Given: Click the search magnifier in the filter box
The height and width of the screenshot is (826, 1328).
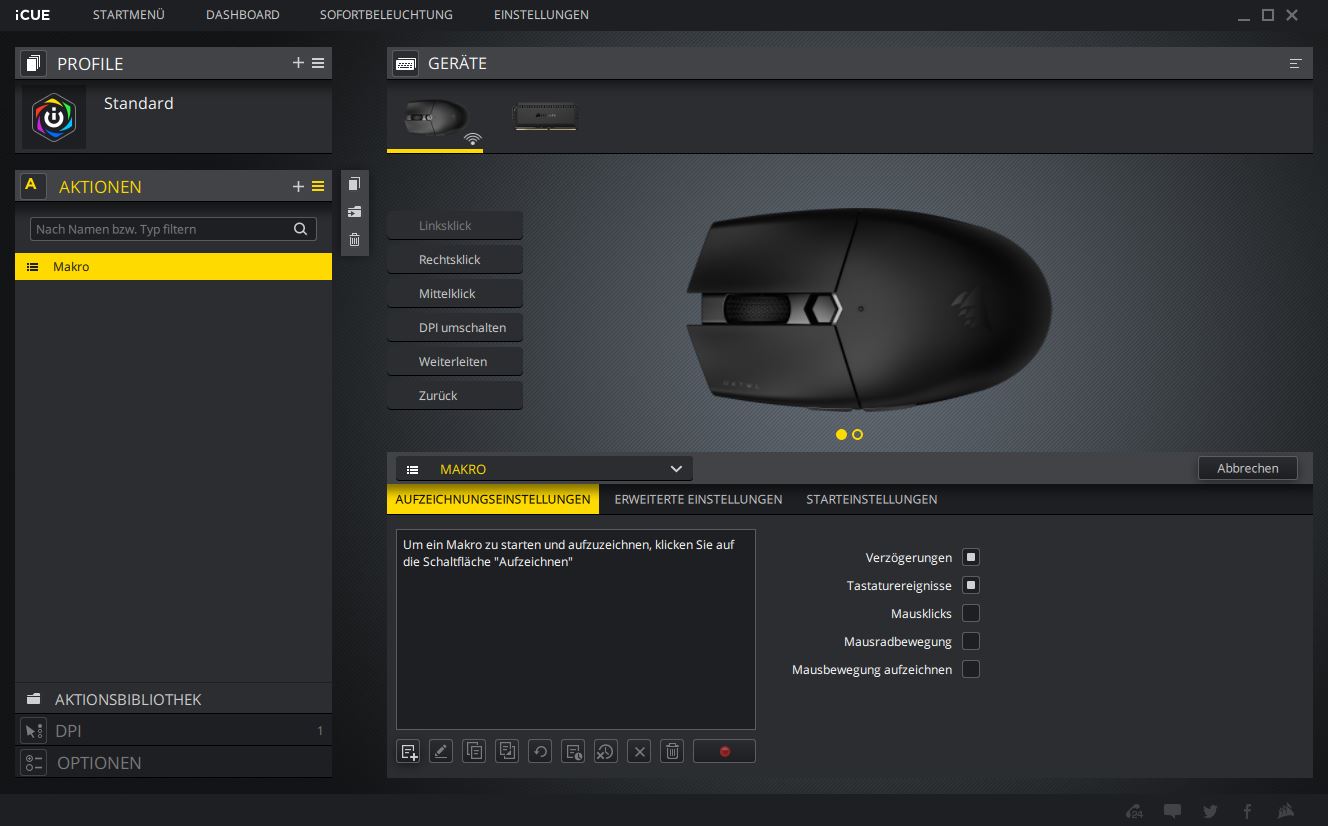Looking at the screenshot, I should (x=300, y=229).
